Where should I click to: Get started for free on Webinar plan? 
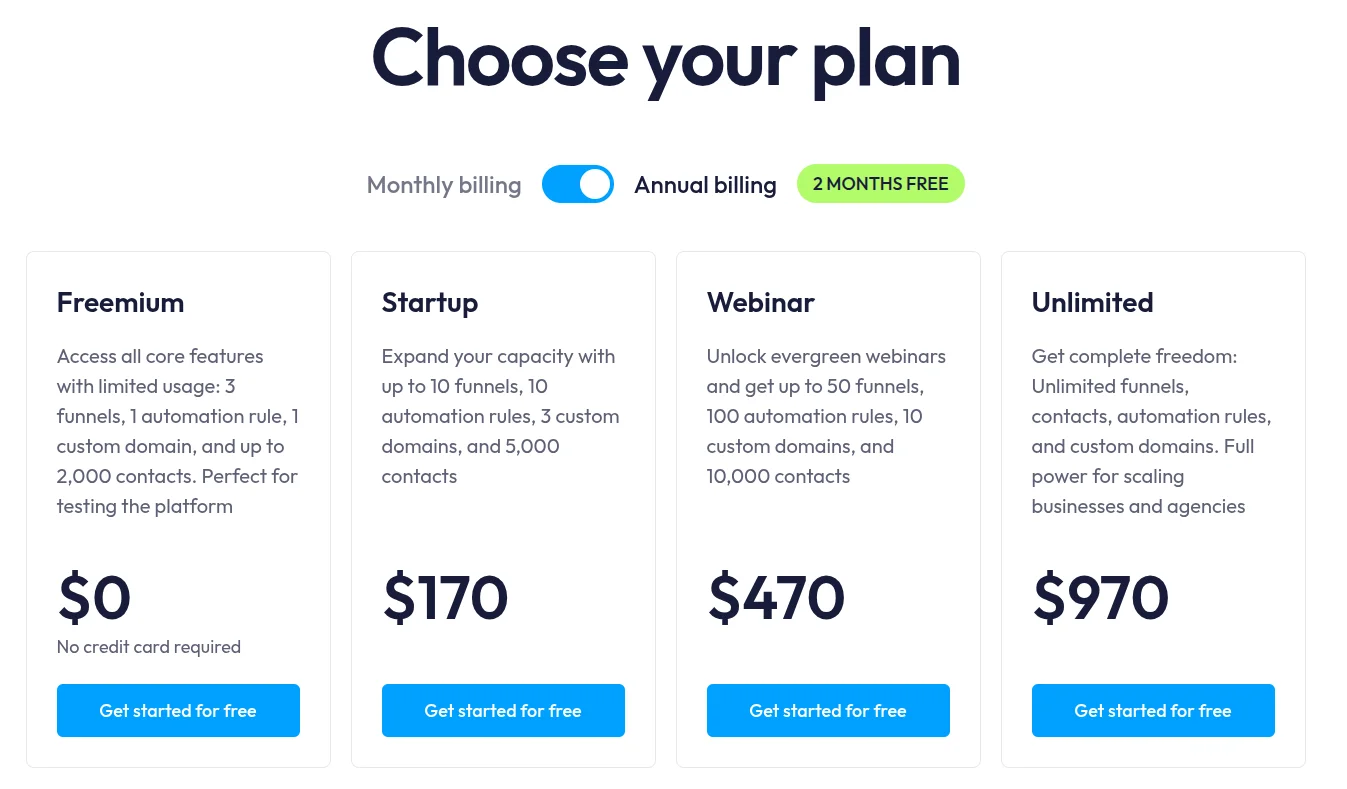pos(828,710)
